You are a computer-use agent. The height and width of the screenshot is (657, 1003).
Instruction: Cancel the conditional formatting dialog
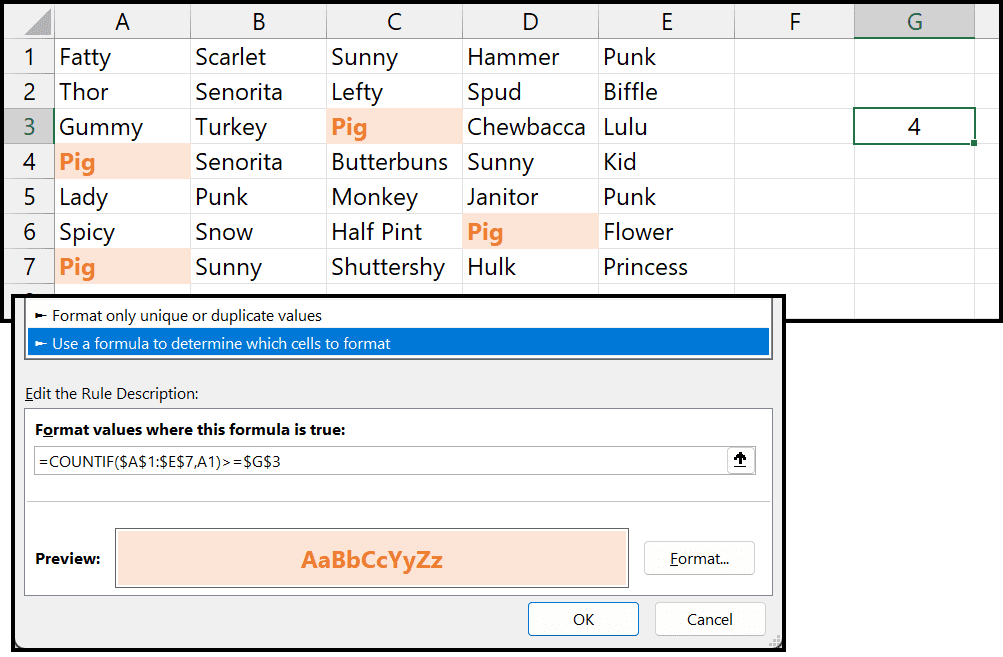[x=709, y=618]
